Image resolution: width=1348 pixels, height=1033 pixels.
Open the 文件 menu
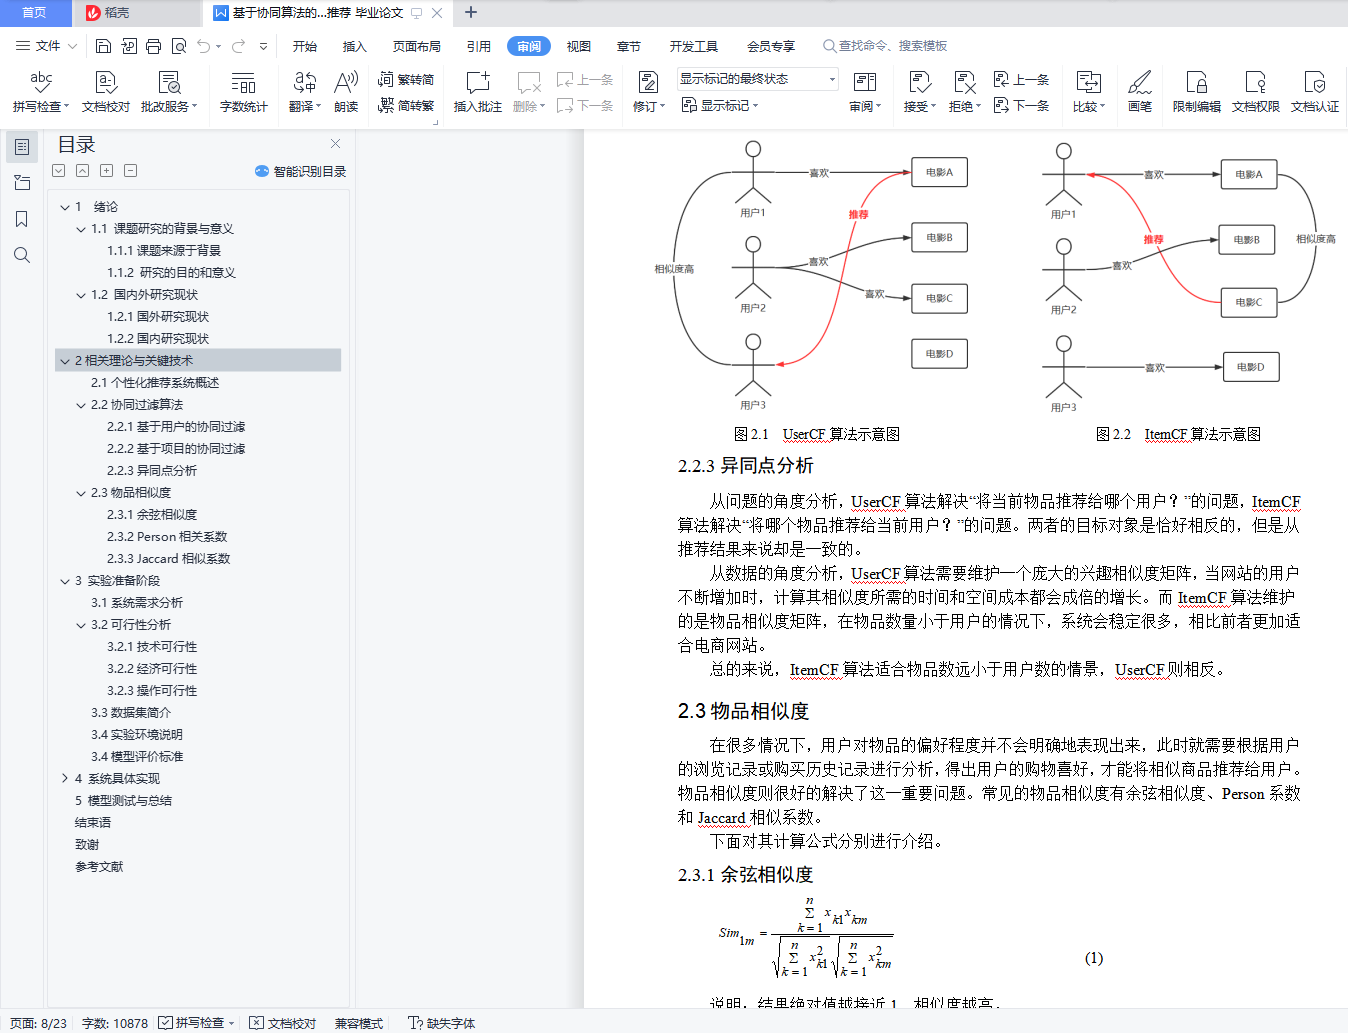click(47, 46)
